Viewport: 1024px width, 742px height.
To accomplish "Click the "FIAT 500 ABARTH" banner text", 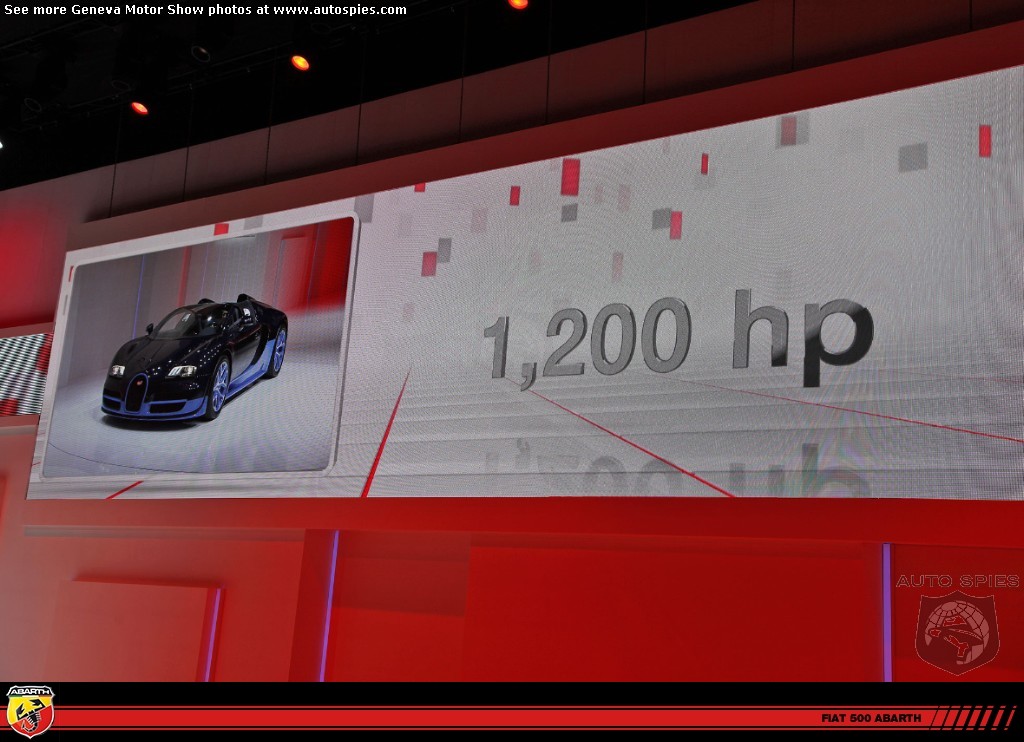I will (871, 718).
